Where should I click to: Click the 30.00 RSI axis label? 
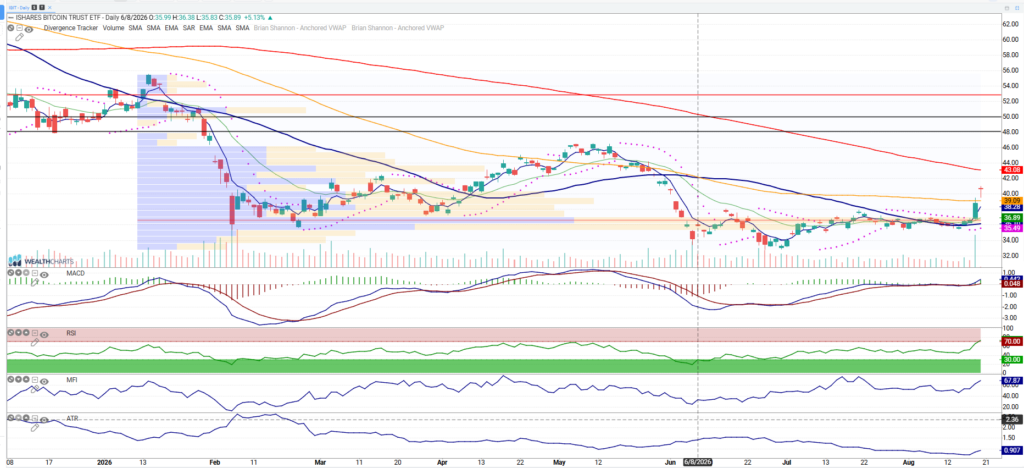coord(1012,360)
